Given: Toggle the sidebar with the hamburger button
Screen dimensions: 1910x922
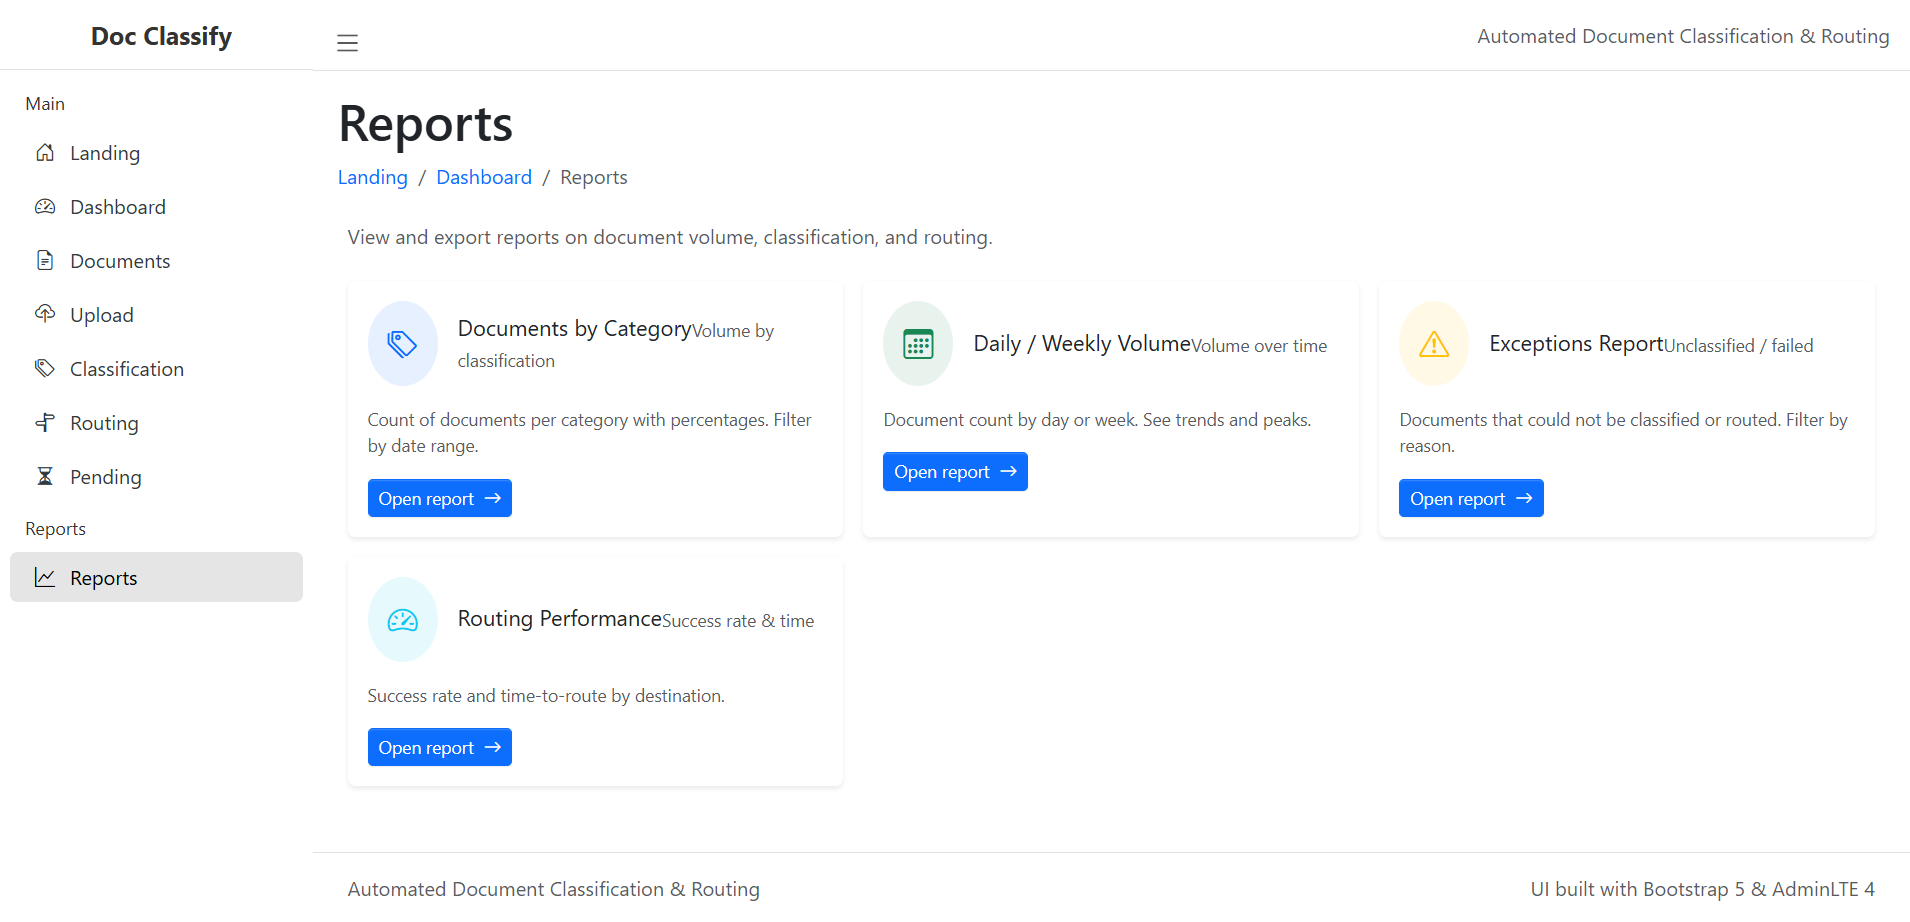Looking at the screenshot, I should pos(347,43).
